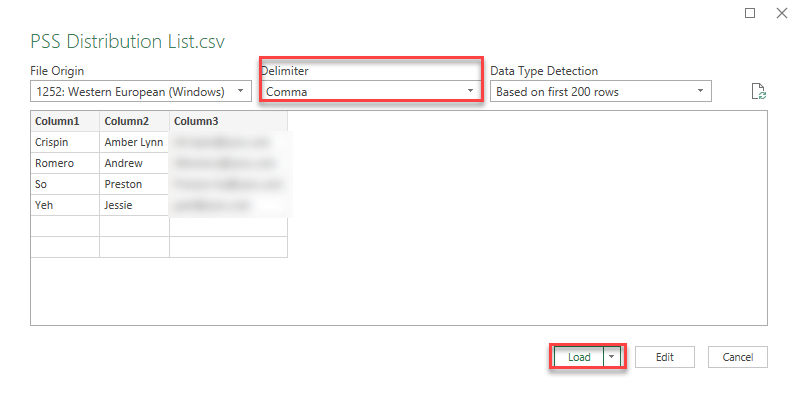Close the dialog with the X icon
The image size is (798, 398).
click(x=782, y=13)
